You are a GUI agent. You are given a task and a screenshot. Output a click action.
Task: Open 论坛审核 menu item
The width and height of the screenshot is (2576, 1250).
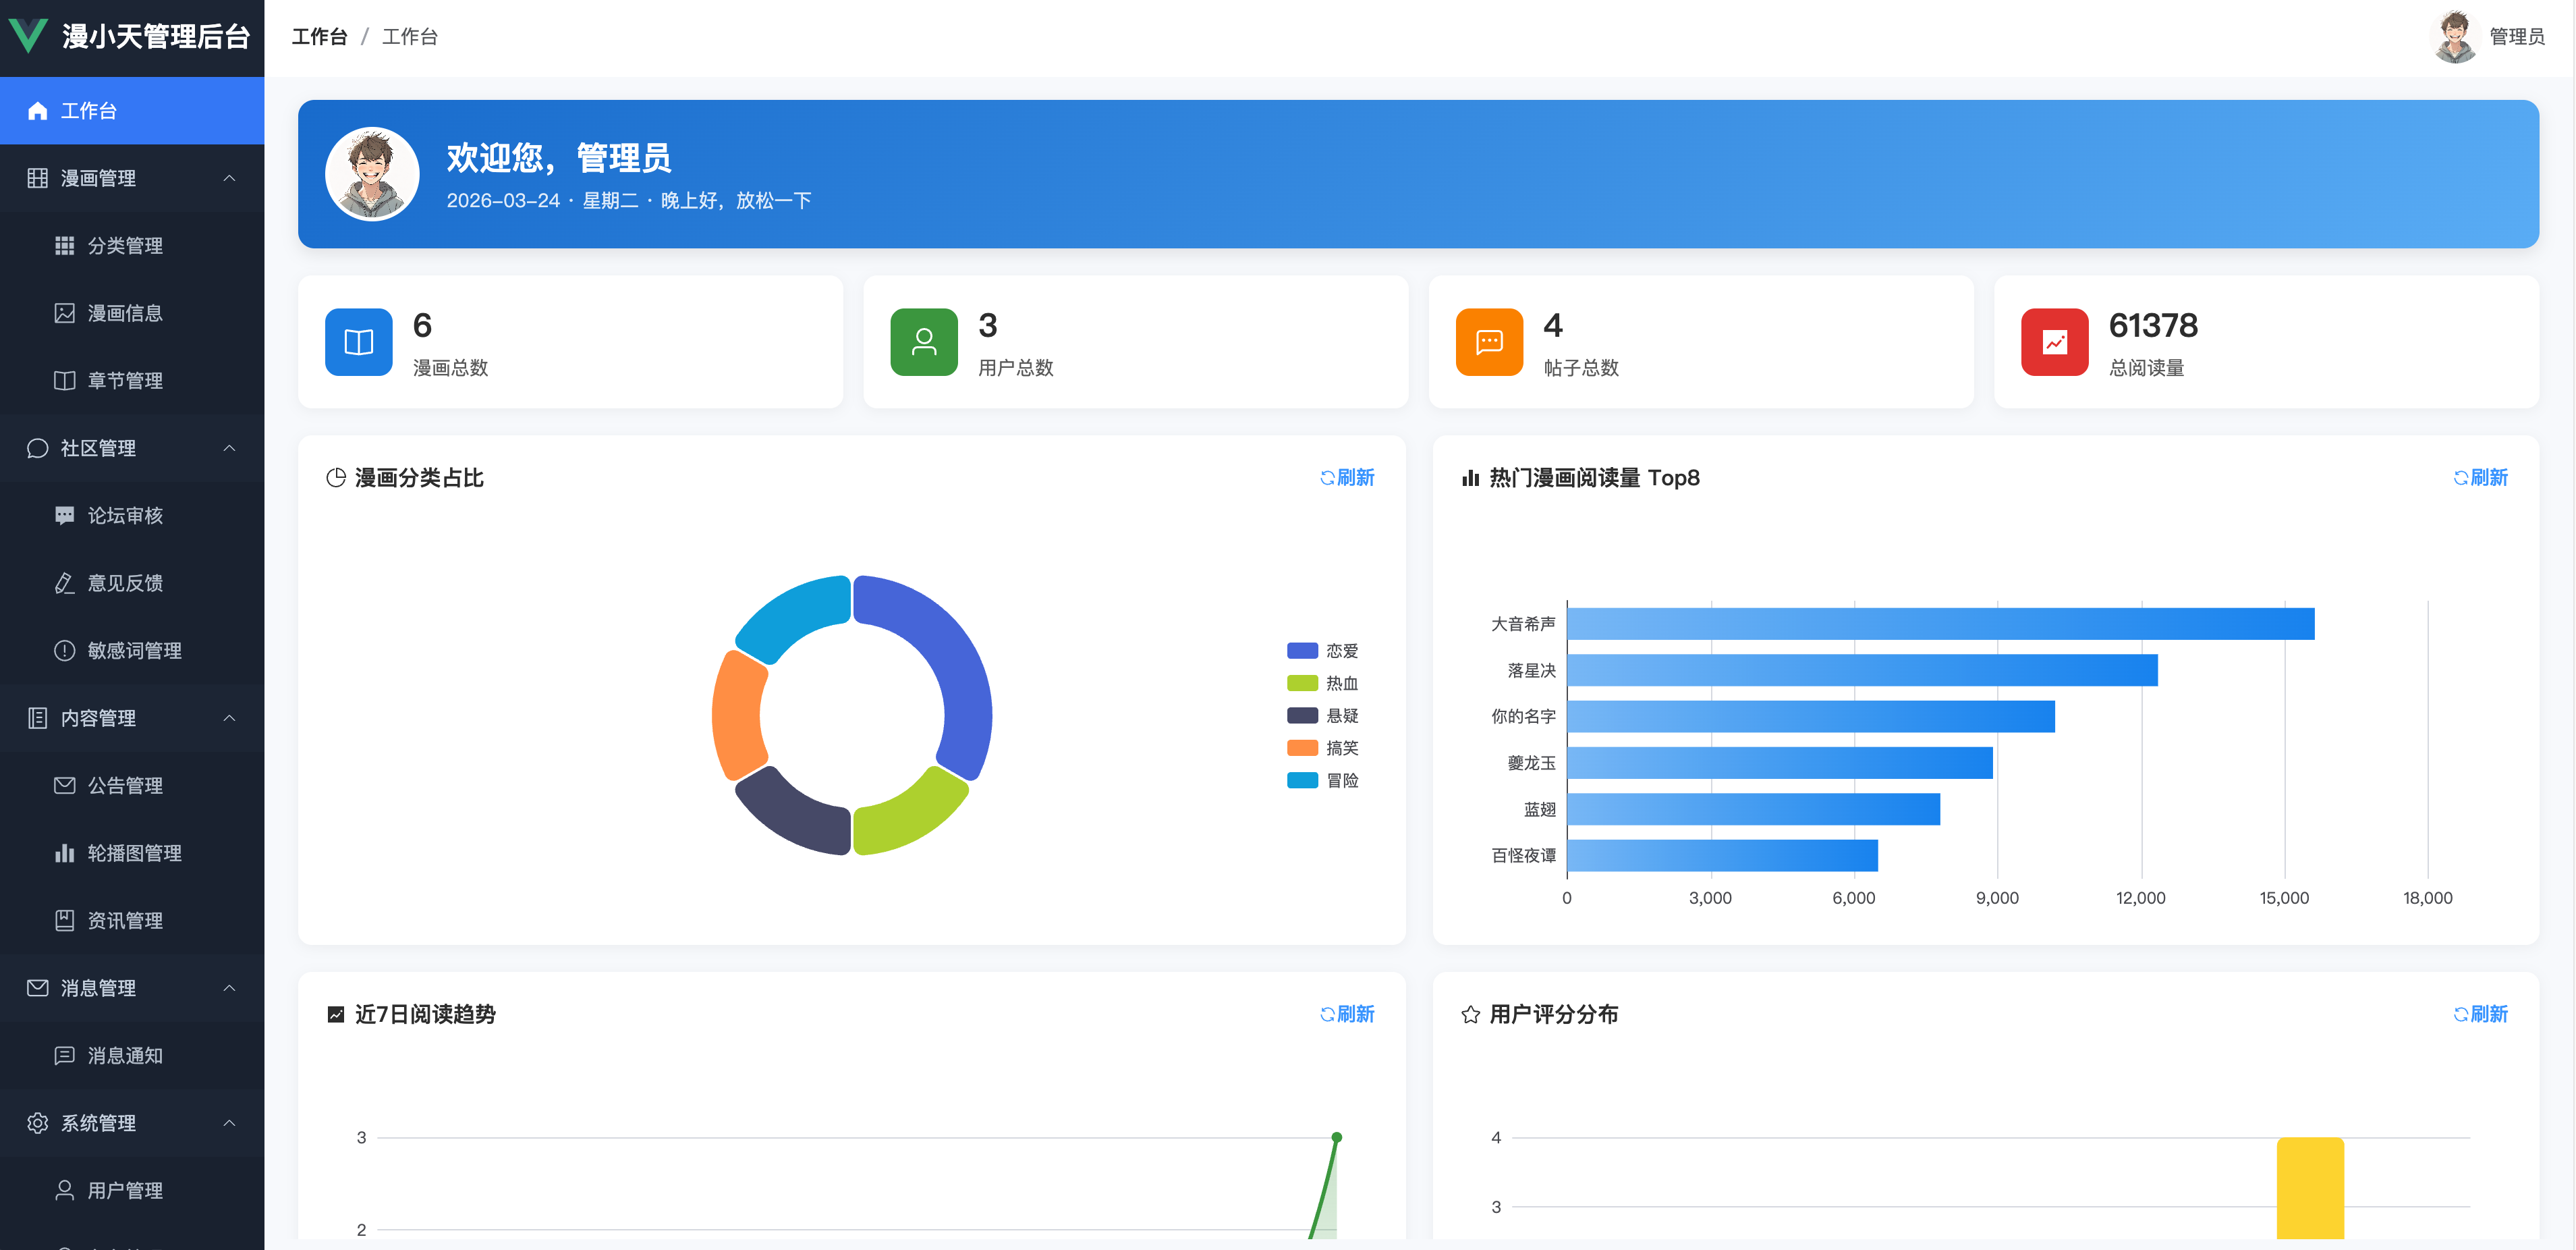(132, 516)
